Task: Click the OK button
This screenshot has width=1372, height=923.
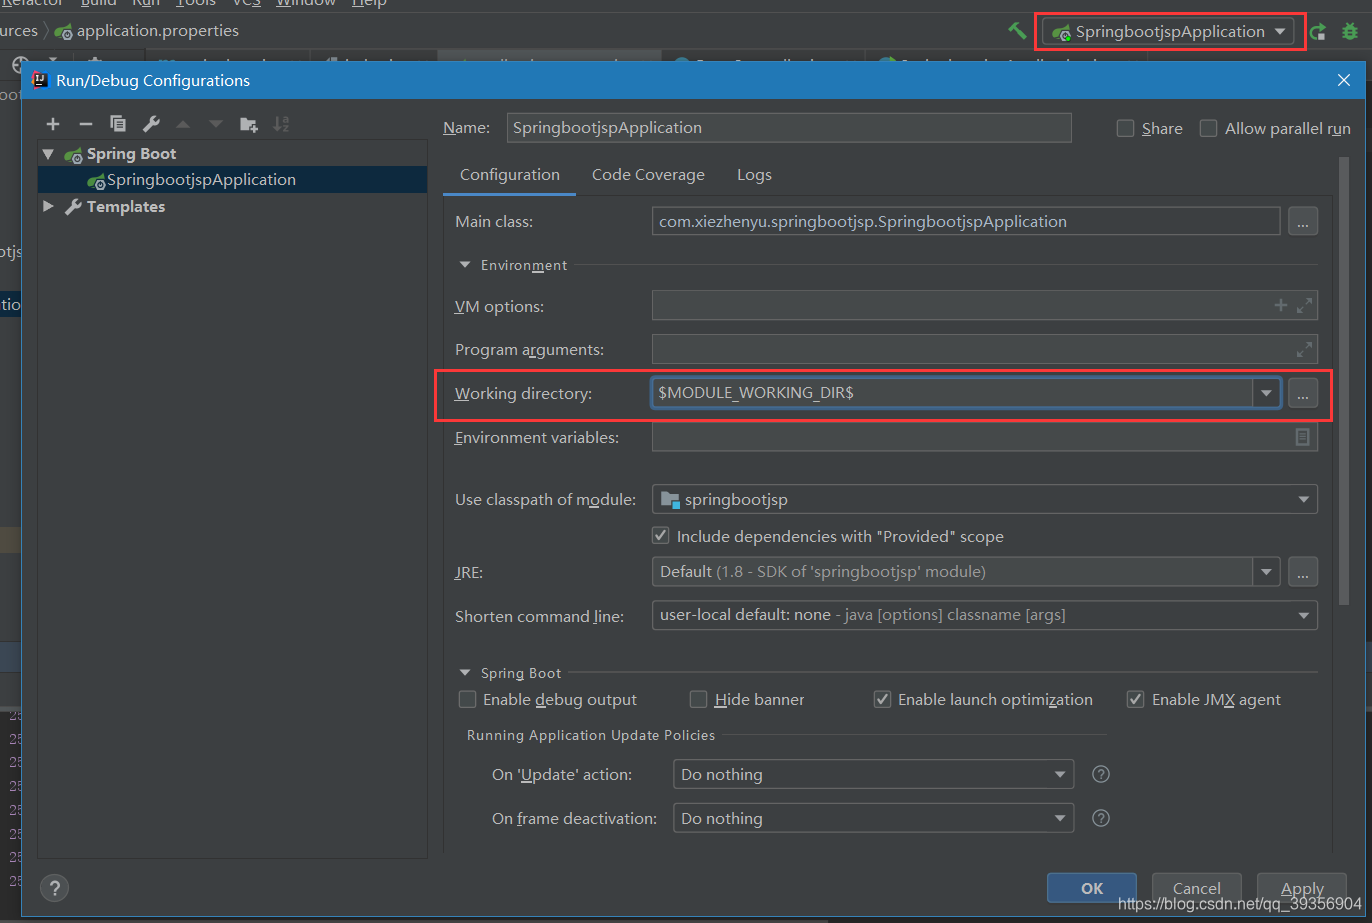Action: pyautogui.click(x=1092, y=888)
